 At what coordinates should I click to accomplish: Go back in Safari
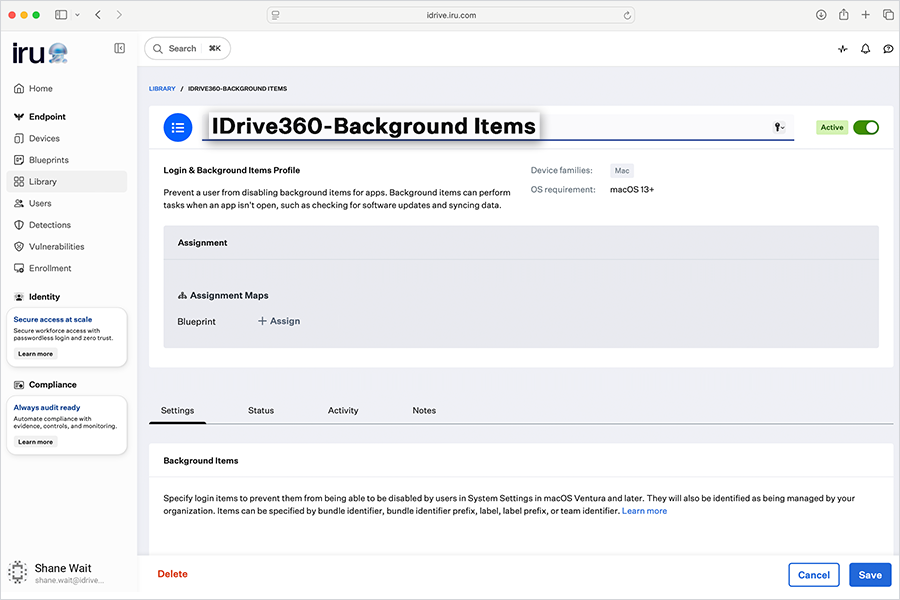98,15
